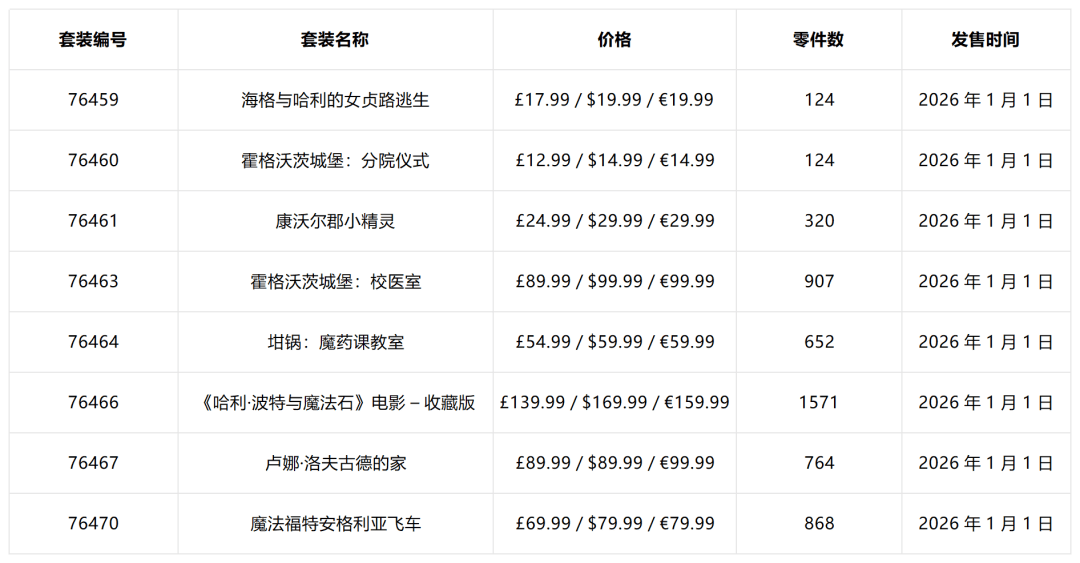
Task: Click the 907 parts count cell
Action: (818, 282)
